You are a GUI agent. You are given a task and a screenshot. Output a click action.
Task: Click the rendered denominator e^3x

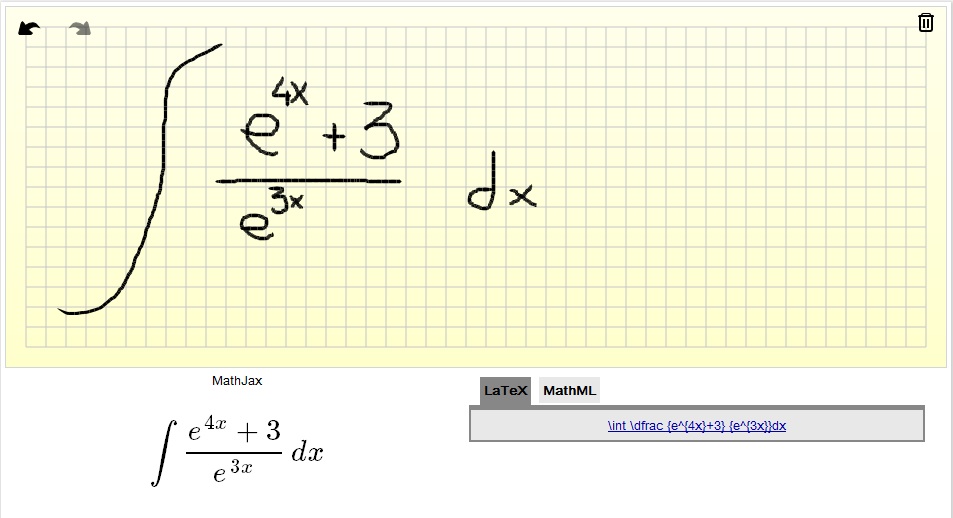coord(232,470)
